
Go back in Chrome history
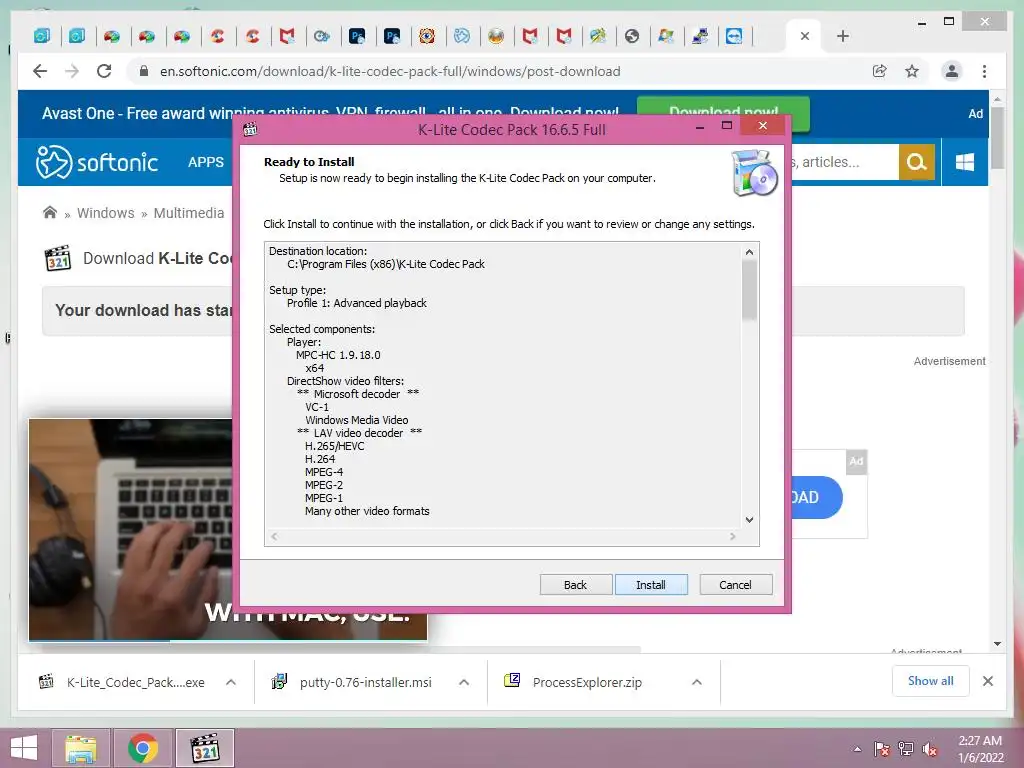click(x=40, y=71)
